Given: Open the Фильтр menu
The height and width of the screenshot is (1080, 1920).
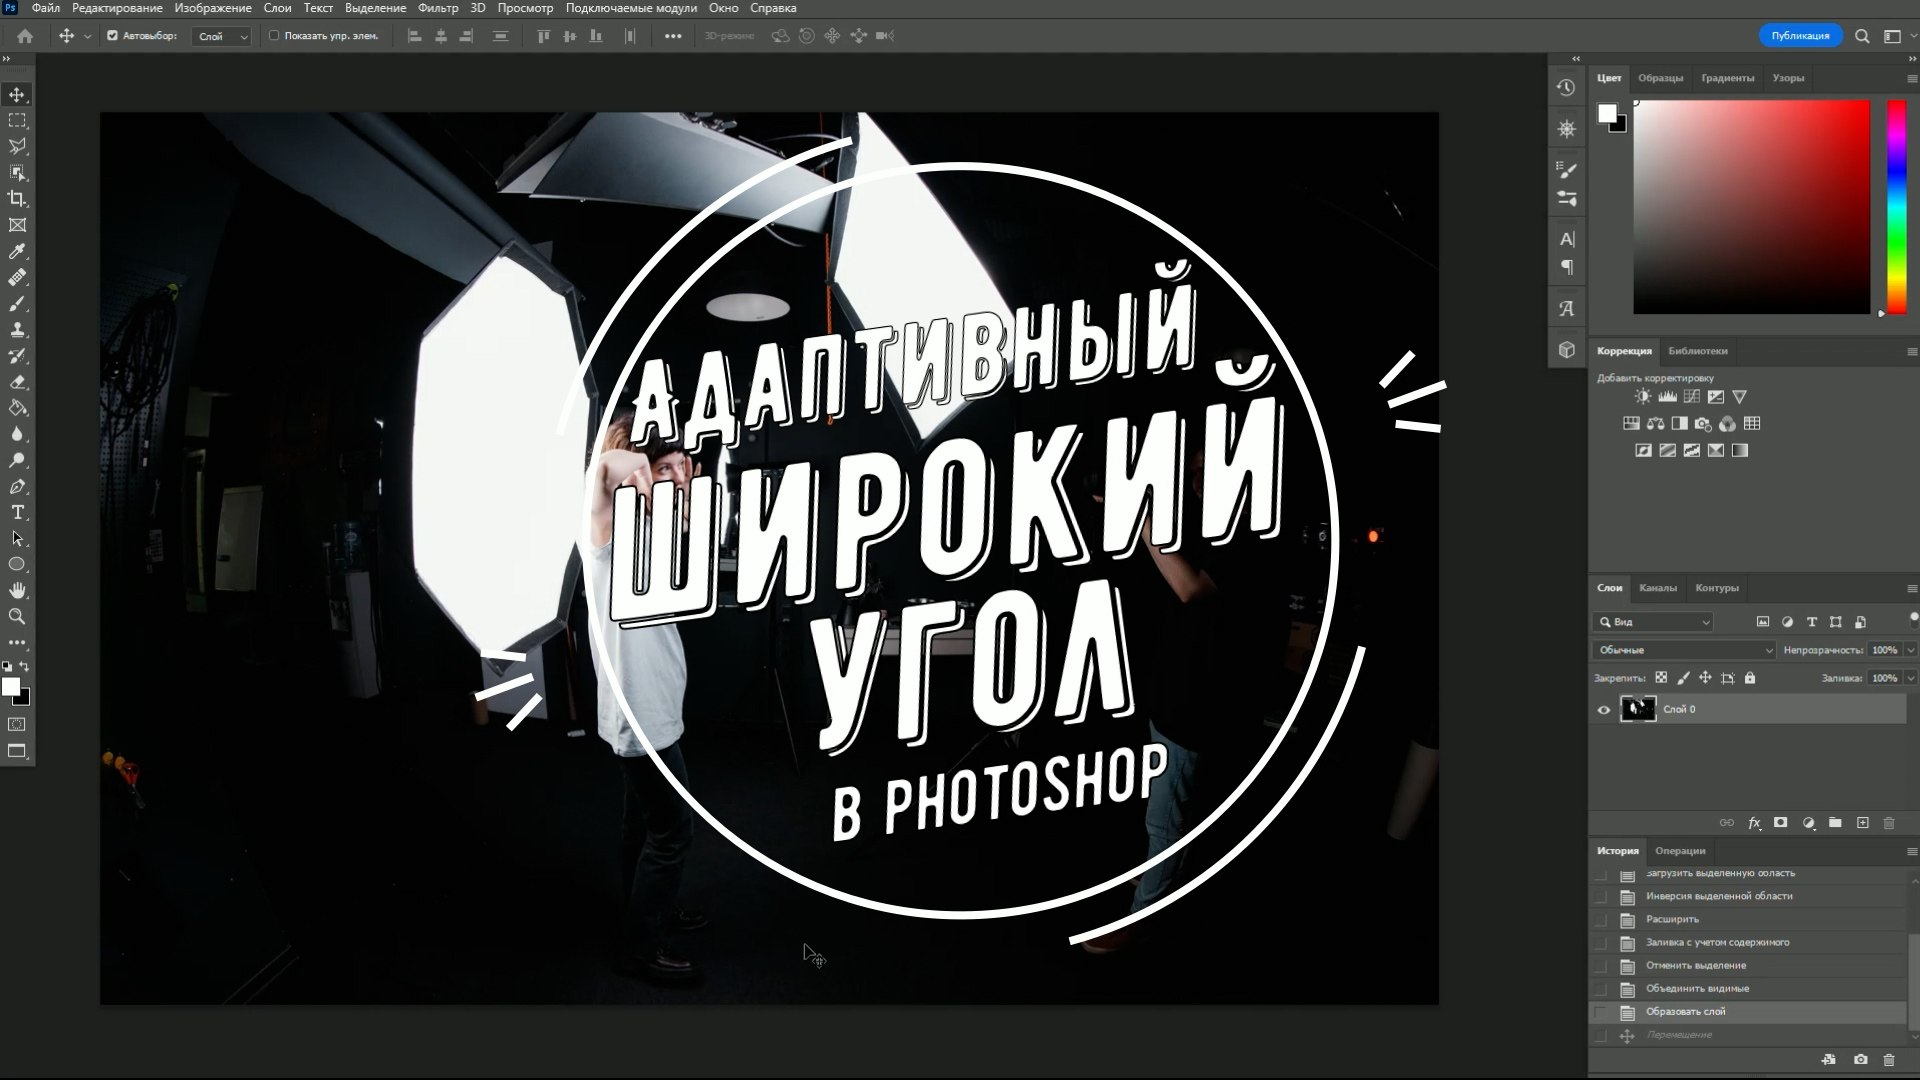Looking at the screenshot, I should point(438,8).
